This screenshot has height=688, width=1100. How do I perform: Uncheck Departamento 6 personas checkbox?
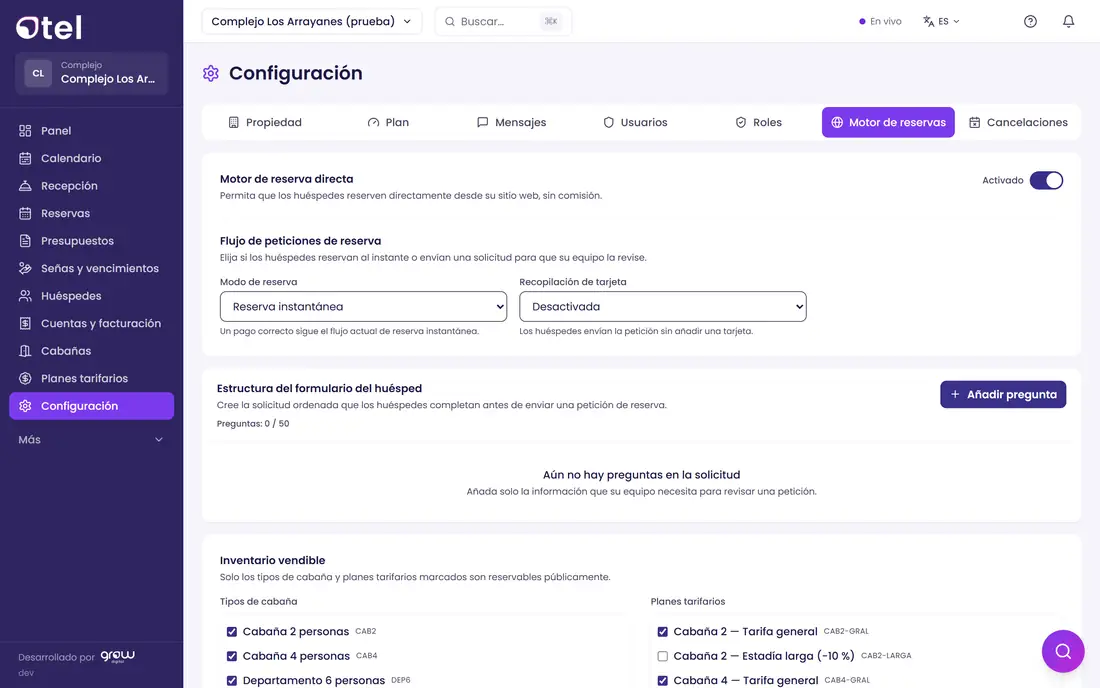tap(232, 681)
